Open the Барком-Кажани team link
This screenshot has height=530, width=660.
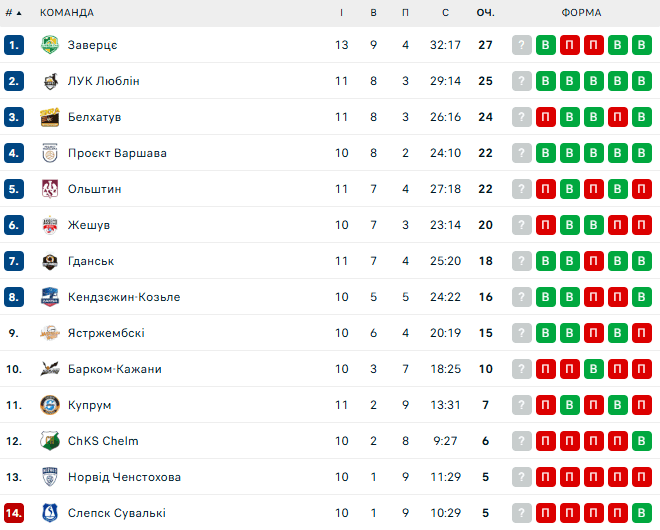pos(114,369)
